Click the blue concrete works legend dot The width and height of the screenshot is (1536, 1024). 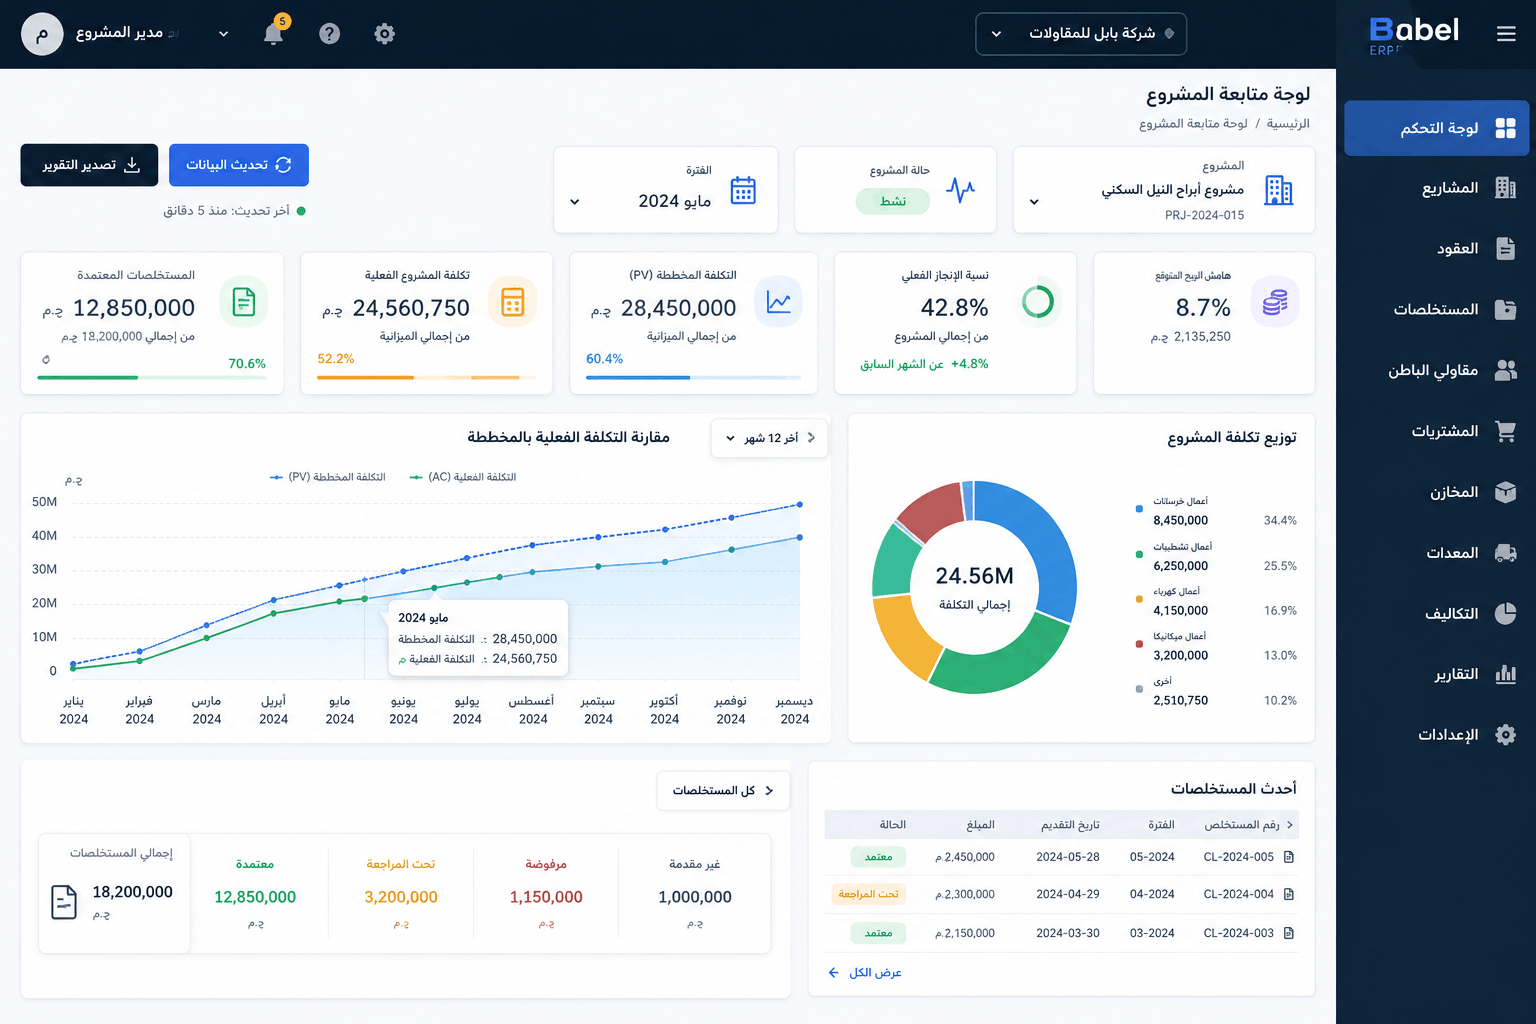(x=1139, y=509)
